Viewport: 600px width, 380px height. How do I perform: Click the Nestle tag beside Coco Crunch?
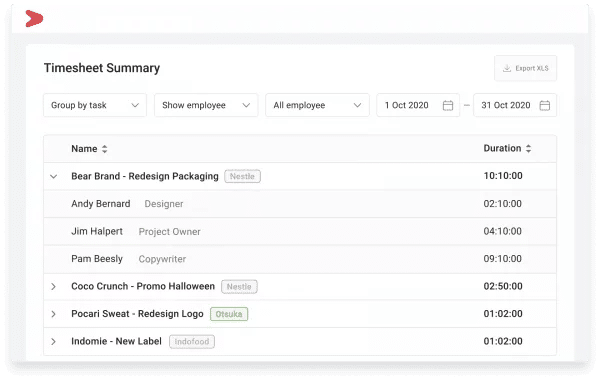(239, 287)
